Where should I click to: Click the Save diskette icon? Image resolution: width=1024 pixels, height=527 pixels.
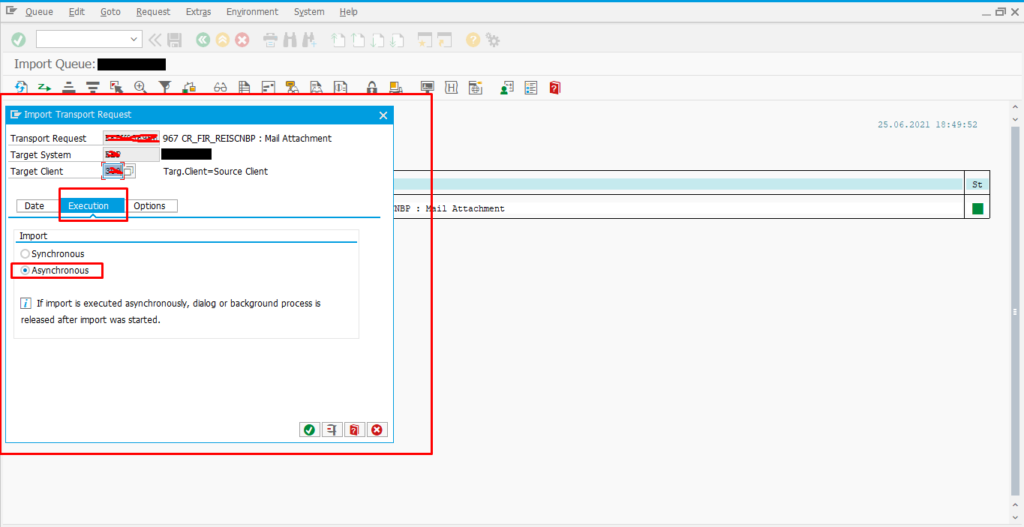click(x=174, y=40)
